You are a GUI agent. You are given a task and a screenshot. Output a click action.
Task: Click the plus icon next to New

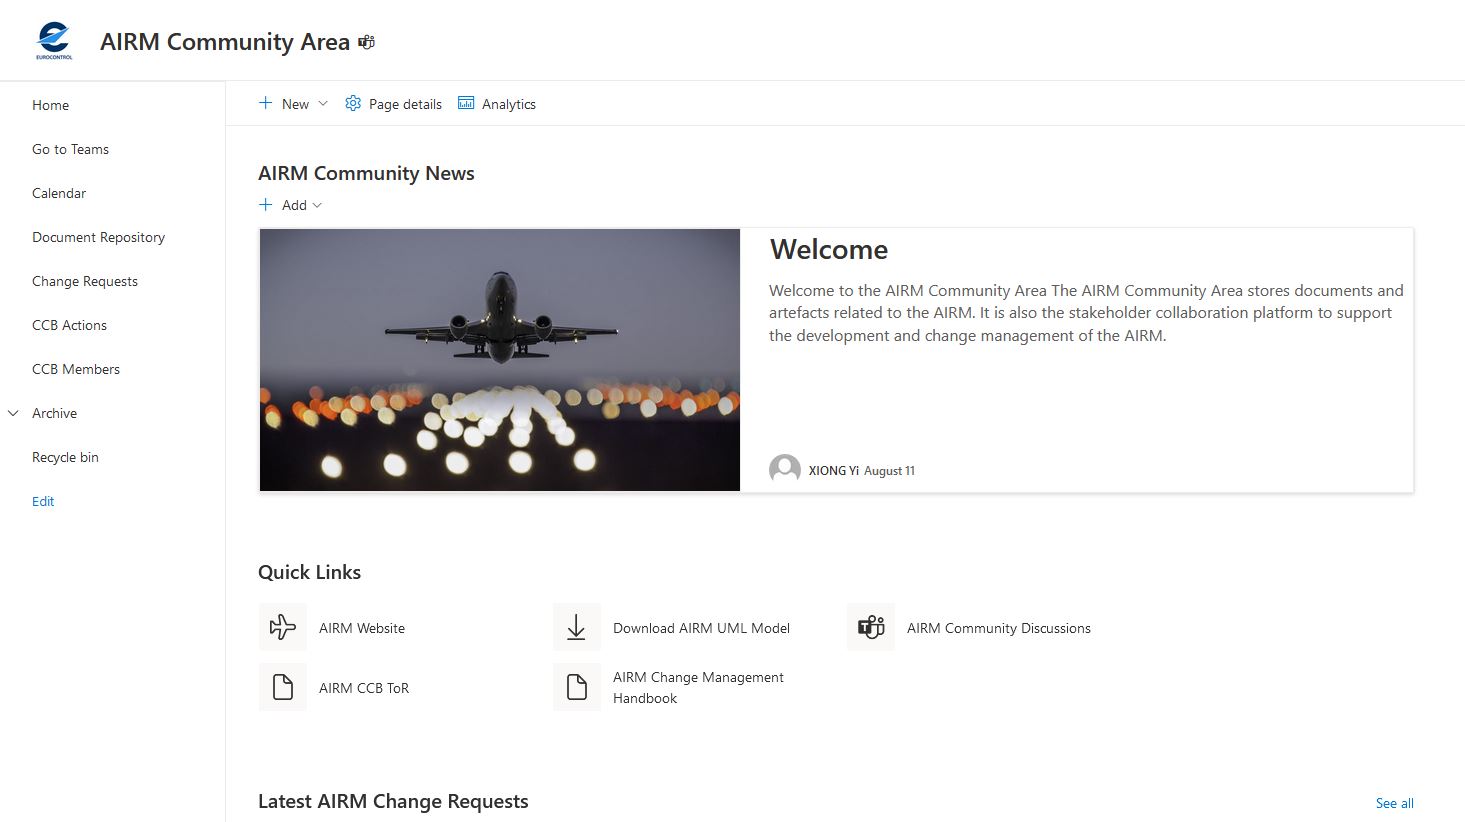[x=265, y=103]
